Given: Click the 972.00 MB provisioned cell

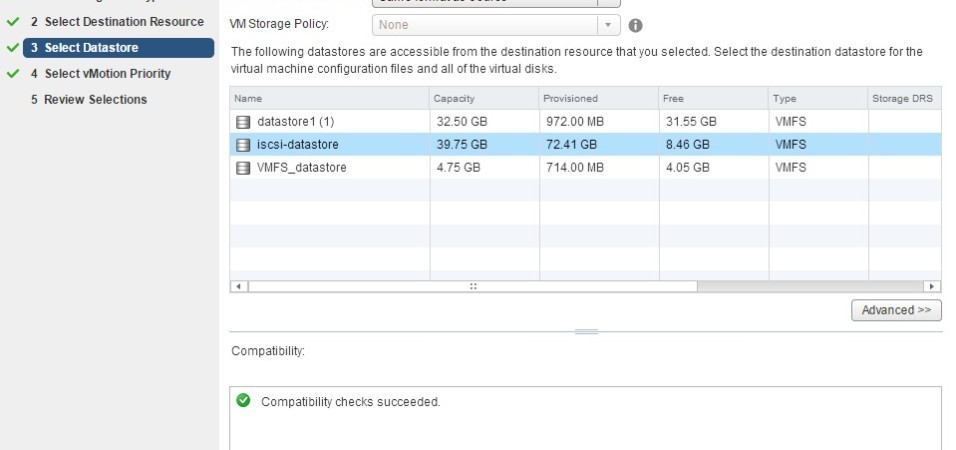Looking at the screenshot, I should [575, 122].
